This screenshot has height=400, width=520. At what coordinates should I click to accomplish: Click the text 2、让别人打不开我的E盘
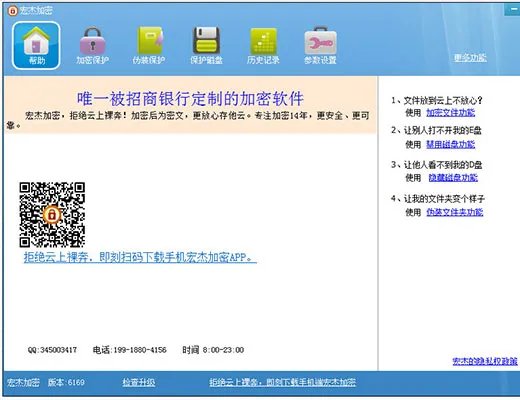click(436, 130)
